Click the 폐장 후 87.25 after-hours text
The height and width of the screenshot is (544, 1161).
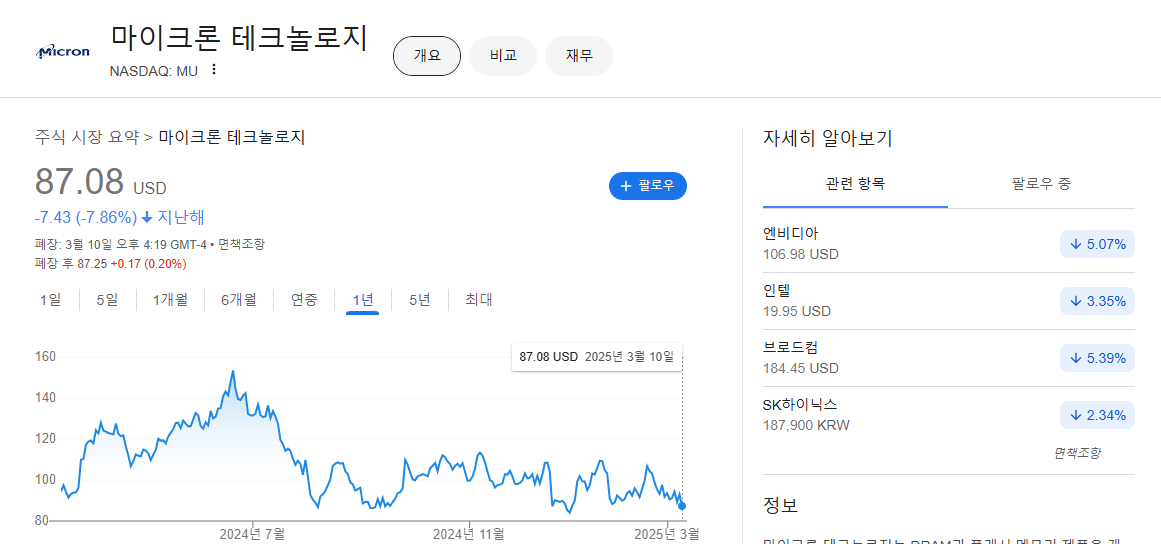(x=71, y=263)
